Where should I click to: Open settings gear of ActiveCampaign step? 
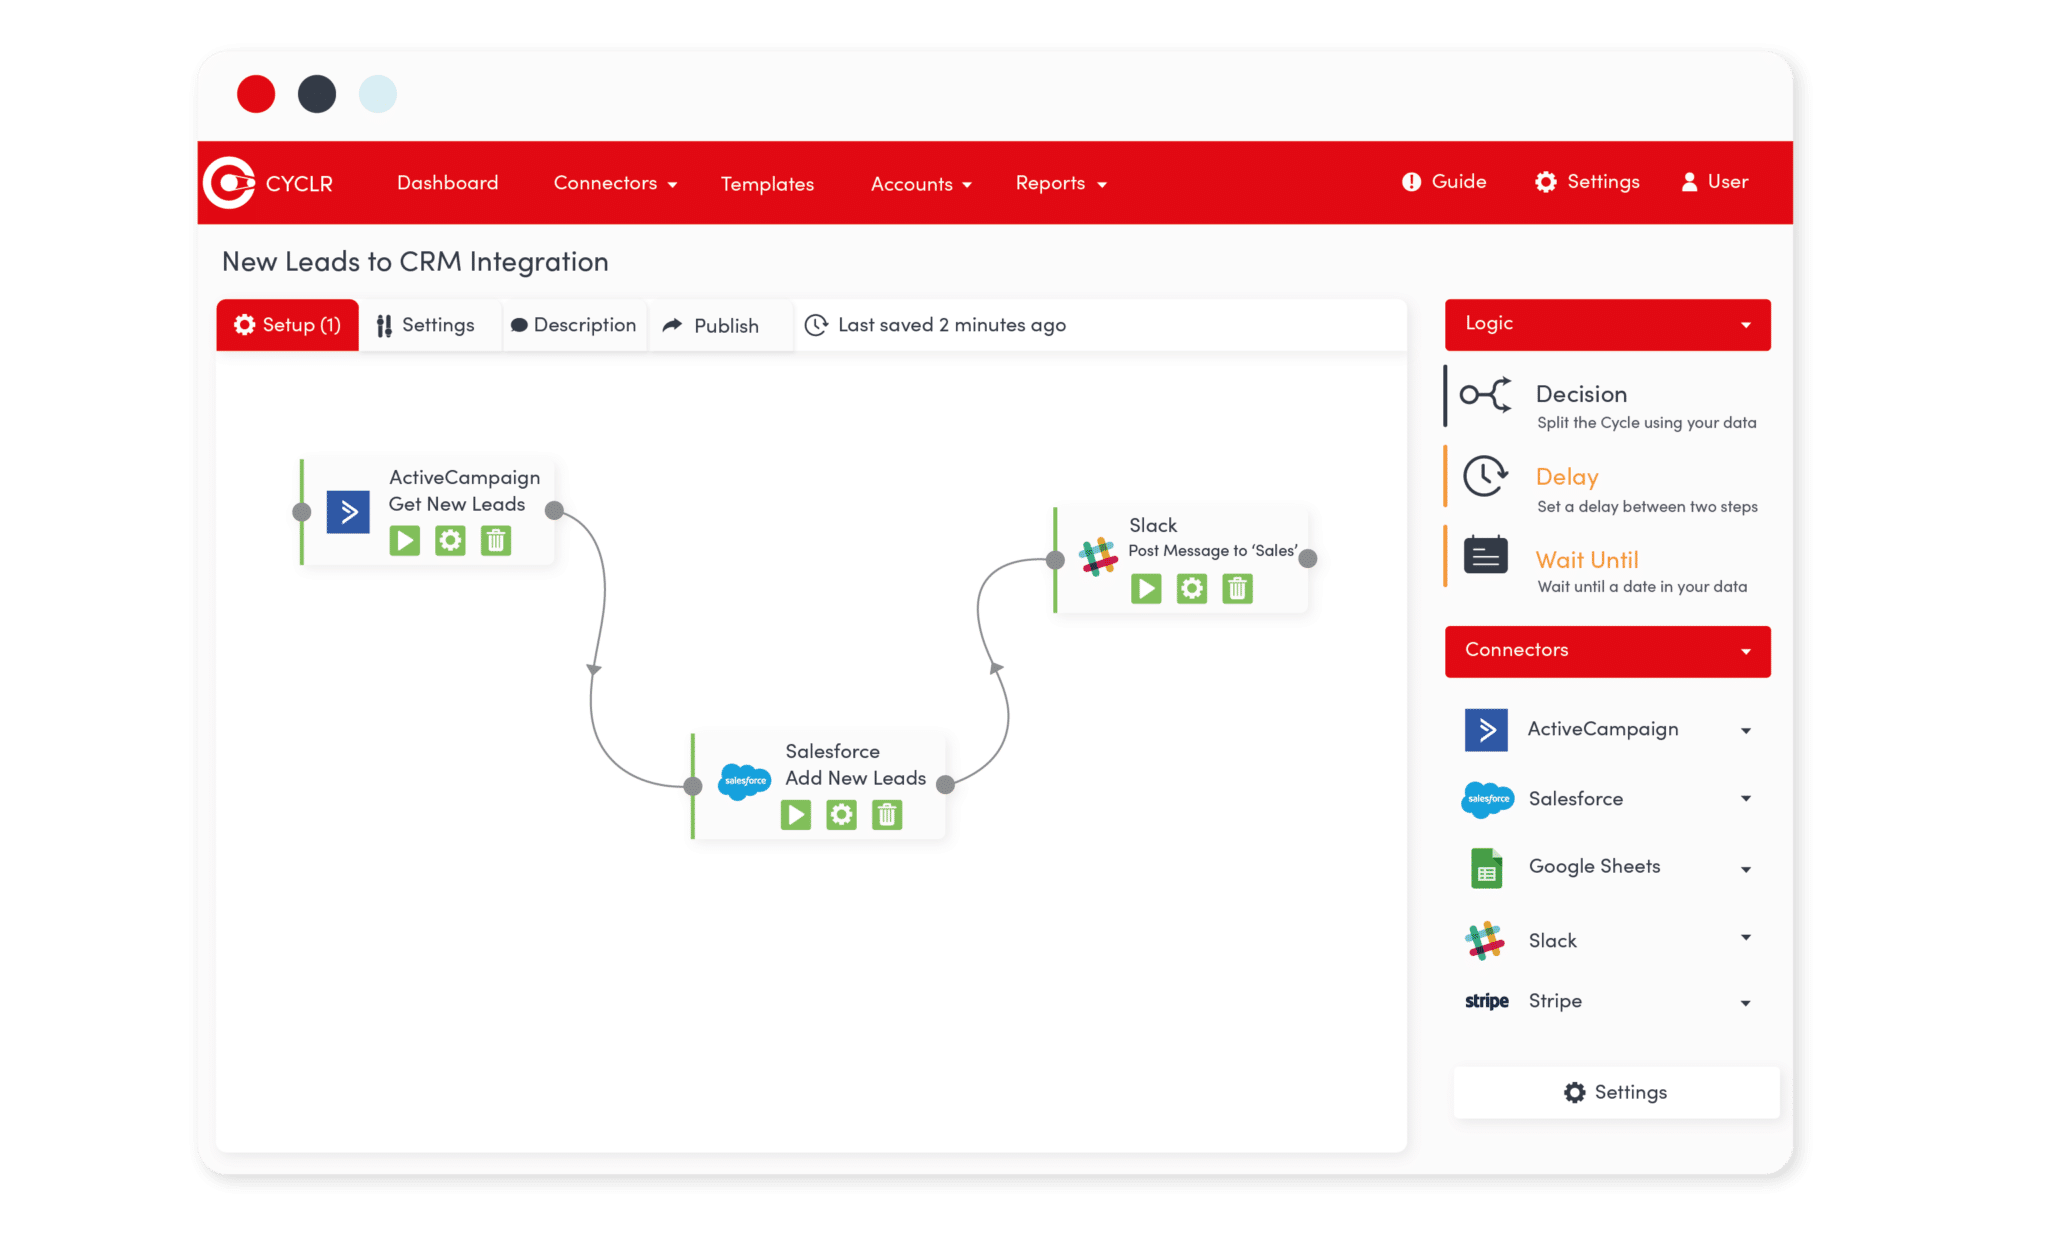tap(450, 541)
